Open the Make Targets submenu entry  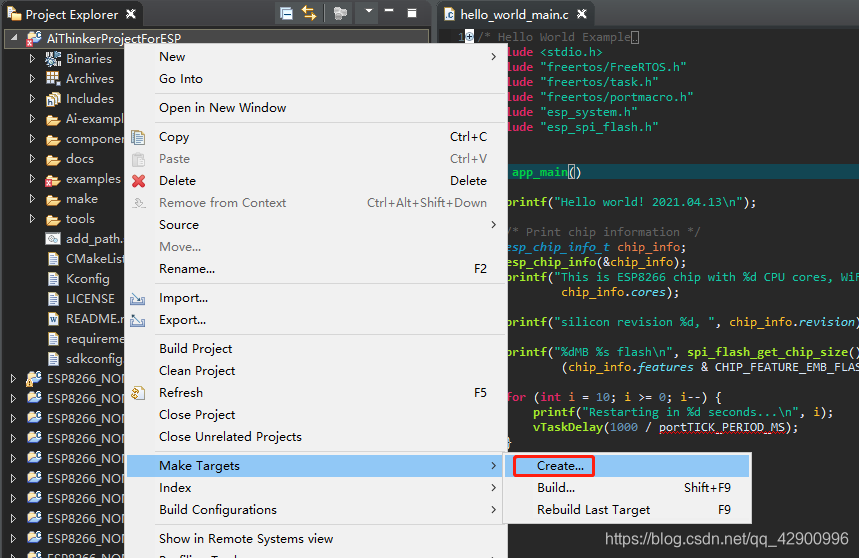316,466
